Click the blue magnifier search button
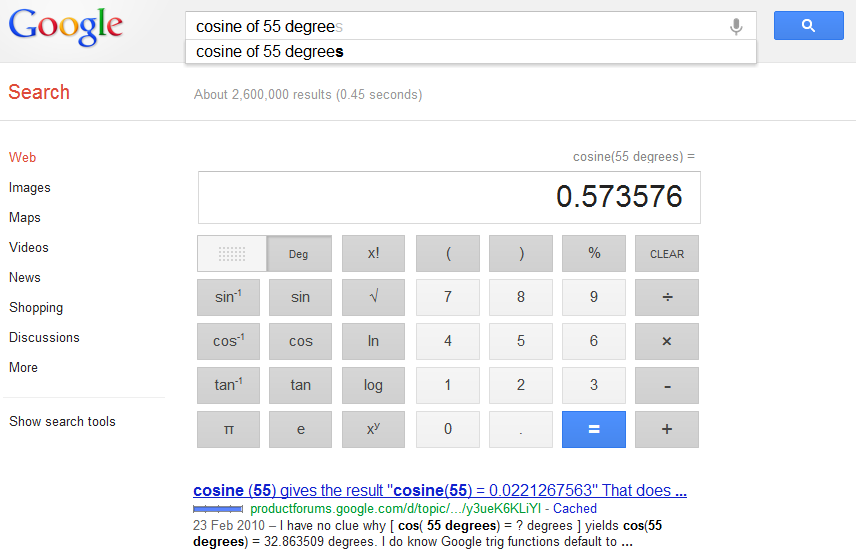Image resolution: width=856 pixels, height=551 pixels. [x=809, y=25]
